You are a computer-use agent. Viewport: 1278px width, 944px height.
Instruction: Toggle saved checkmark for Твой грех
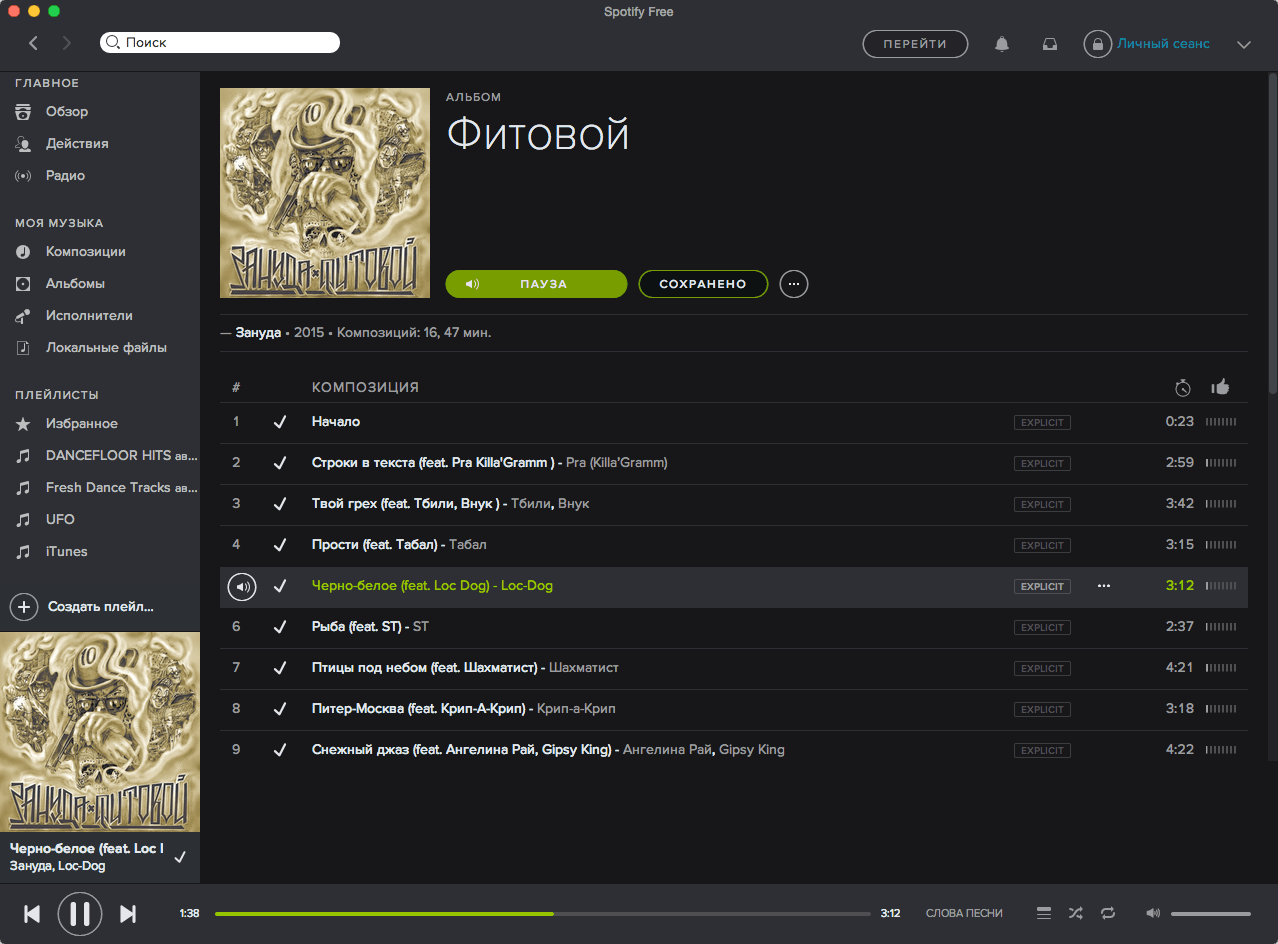pos(280,504)
